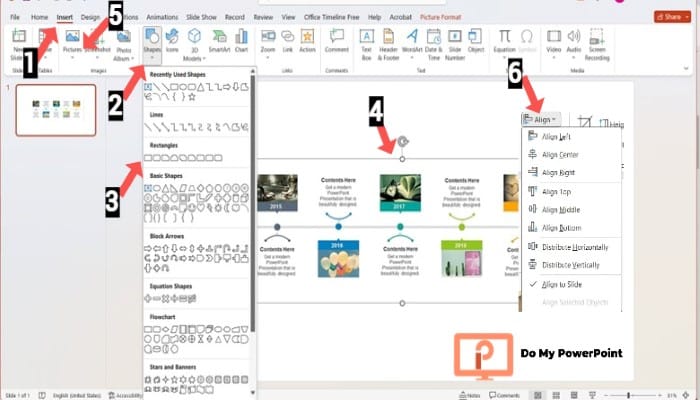Open the Office Timeline Free tab
Viewport: 700px width, 400px height.
pyautogui.click(x=332, y=17)
